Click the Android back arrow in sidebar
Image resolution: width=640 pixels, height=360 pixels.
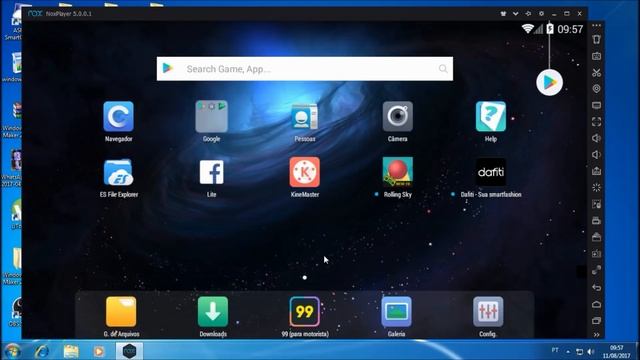[596, 288]
